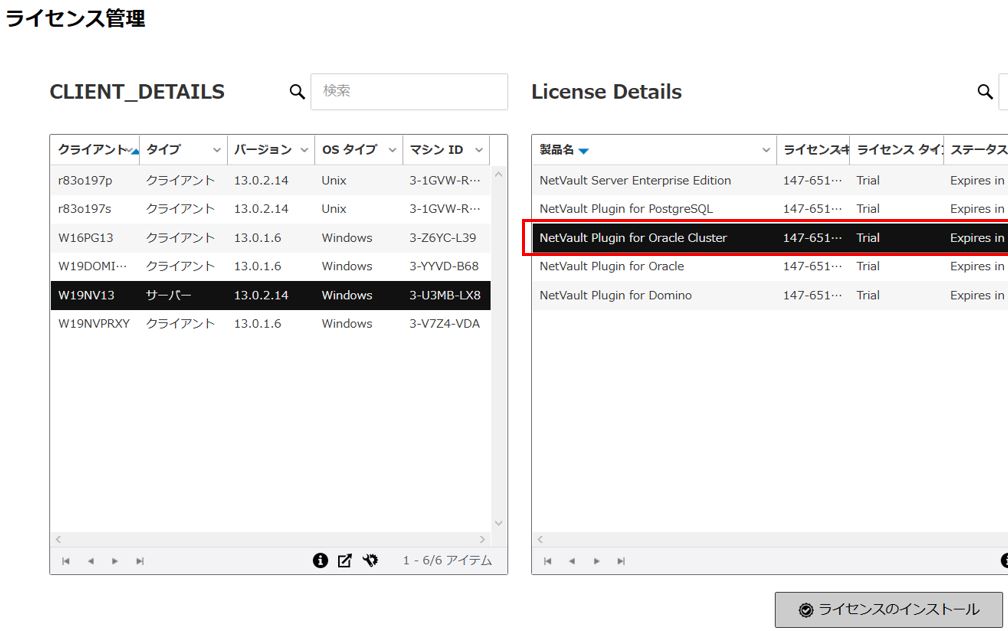This screenshot has height=631, width=1008.
Task: Open the wrench-gear settings icon below client table
Action: point(370,560)
